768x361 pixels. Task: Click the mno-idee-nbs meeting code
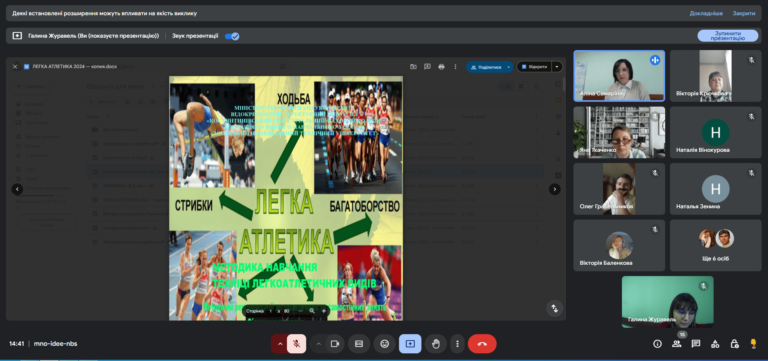(55, 344)
